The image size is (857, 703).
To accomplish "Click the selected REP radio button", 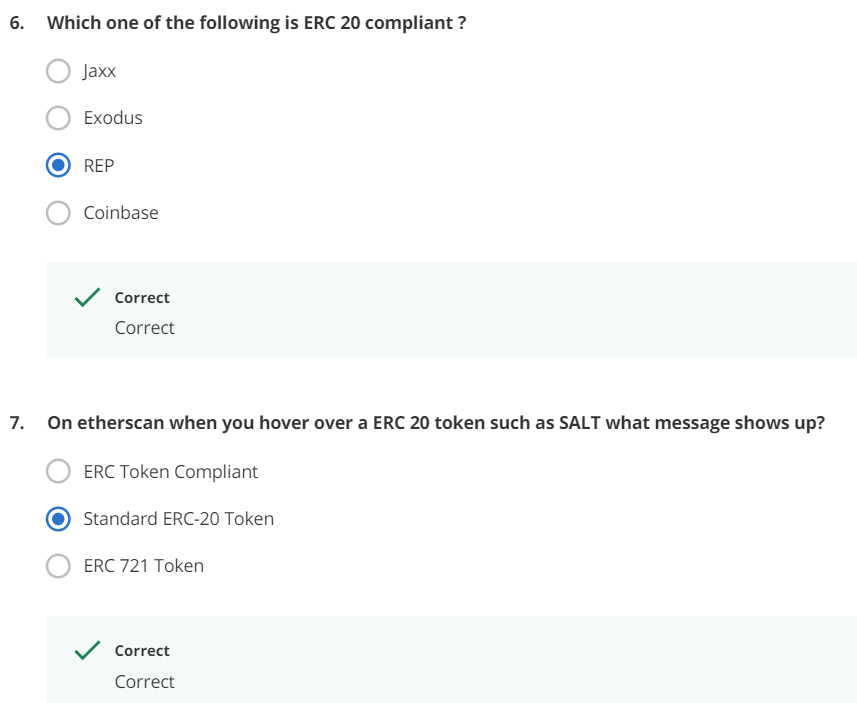I will pos(59,165).
